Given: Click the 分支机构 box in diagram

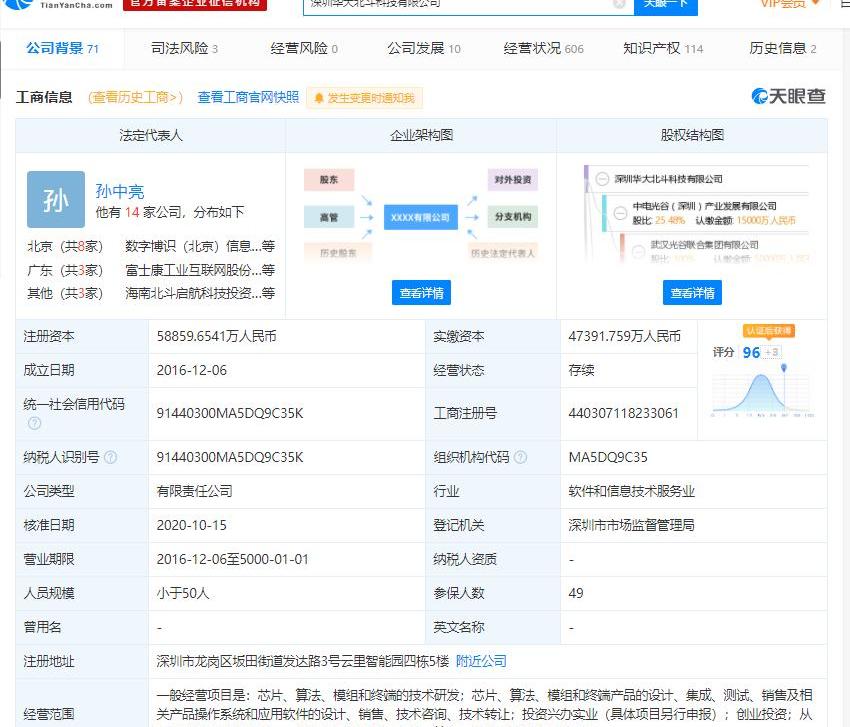Looking at the screenshot, I should coord(513,217).
